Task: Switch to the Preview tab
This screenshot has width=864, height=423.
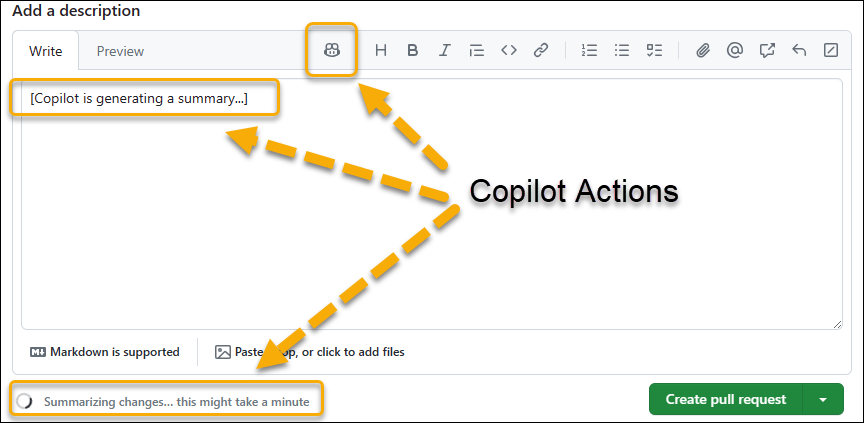Action: (x=120, y=51)
